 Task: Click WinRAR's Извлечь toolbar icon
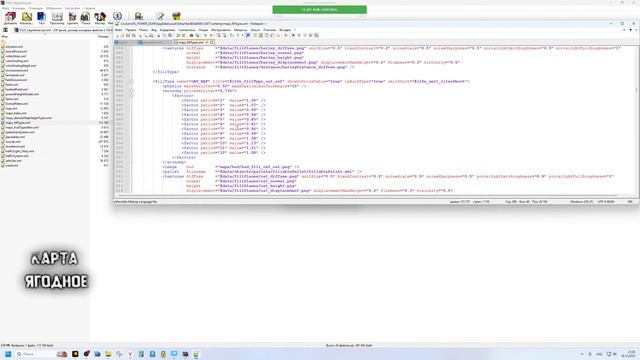(27, 17)
